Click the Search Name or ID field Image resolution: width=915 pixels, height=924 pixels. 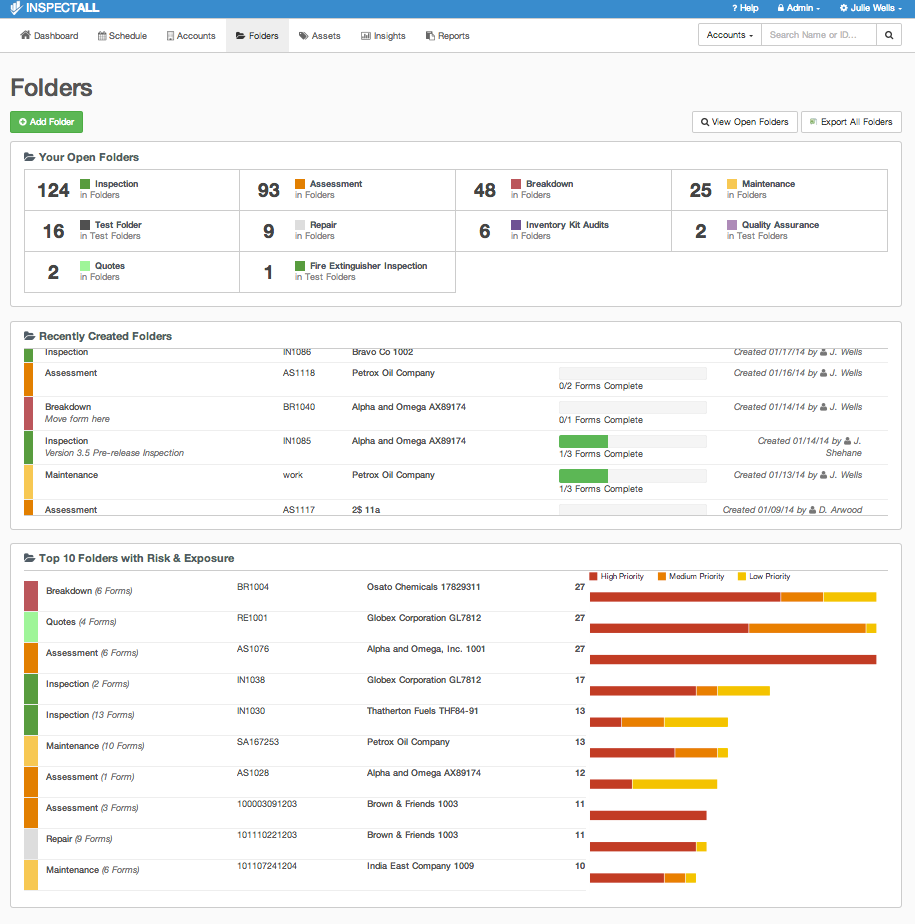[x=819, y=35]
